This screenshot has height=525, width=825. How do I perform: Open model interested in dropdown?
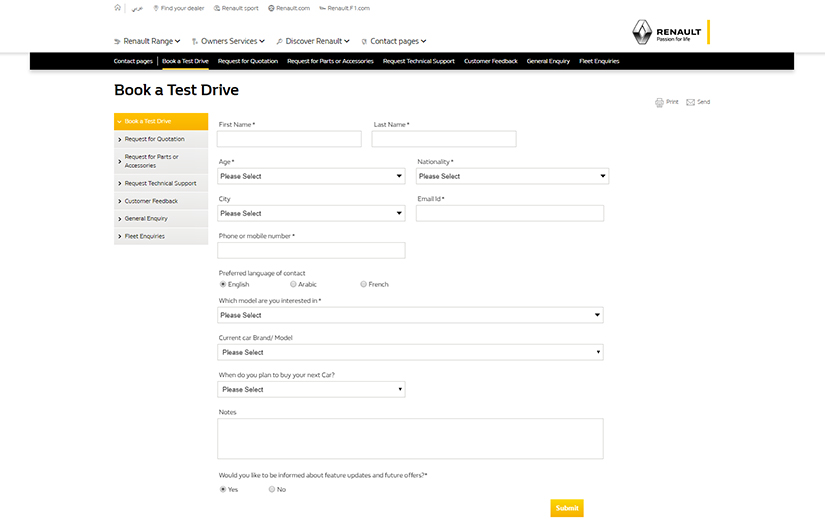tap(410, 315)
